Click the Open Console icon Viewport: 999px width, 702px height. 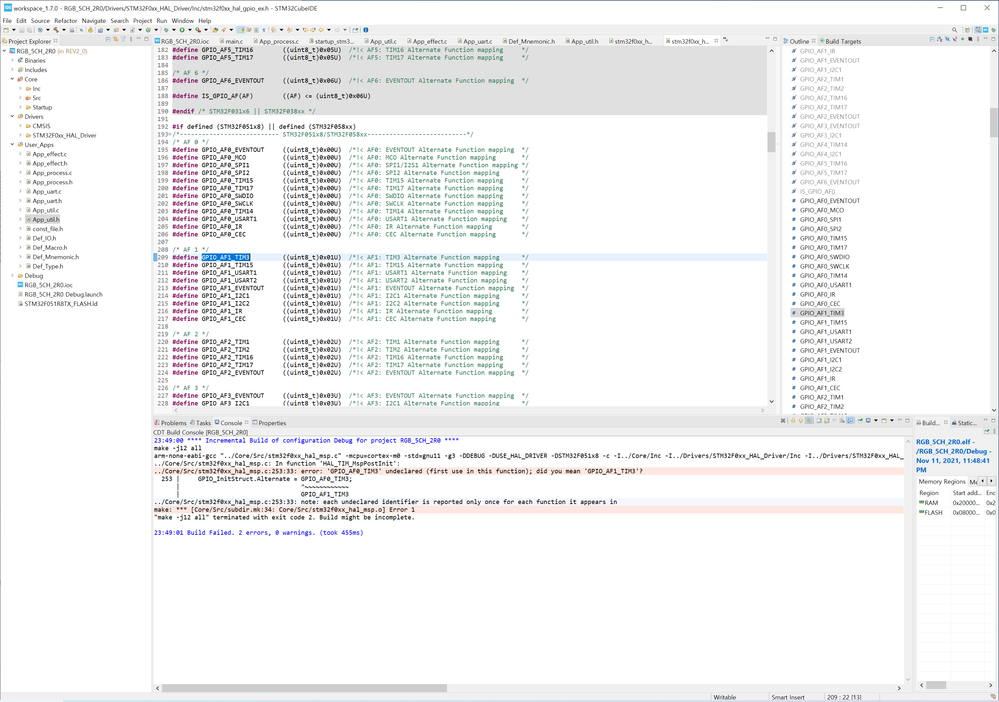tap(884, 421)
